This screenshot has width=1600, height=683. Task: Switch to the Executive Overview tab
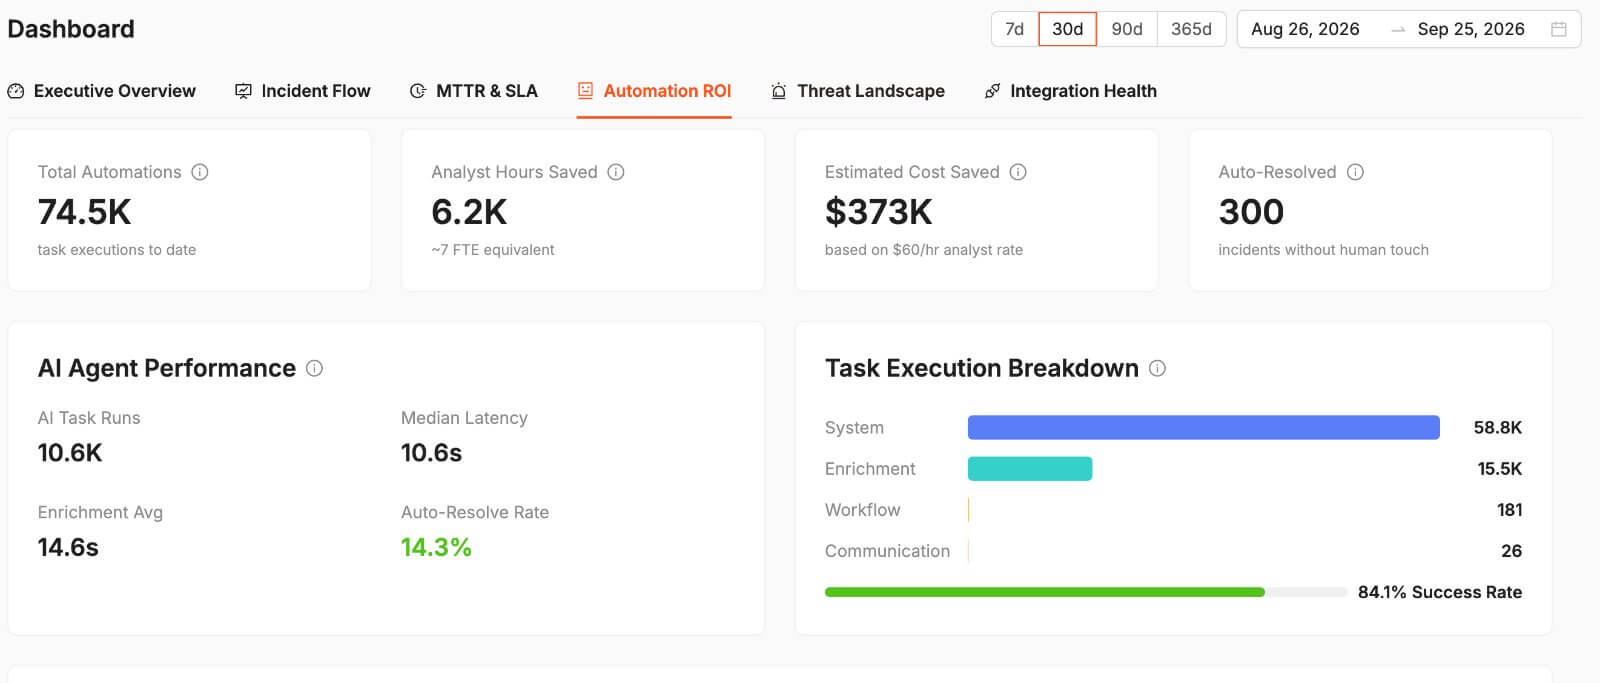tap(102, 91)
